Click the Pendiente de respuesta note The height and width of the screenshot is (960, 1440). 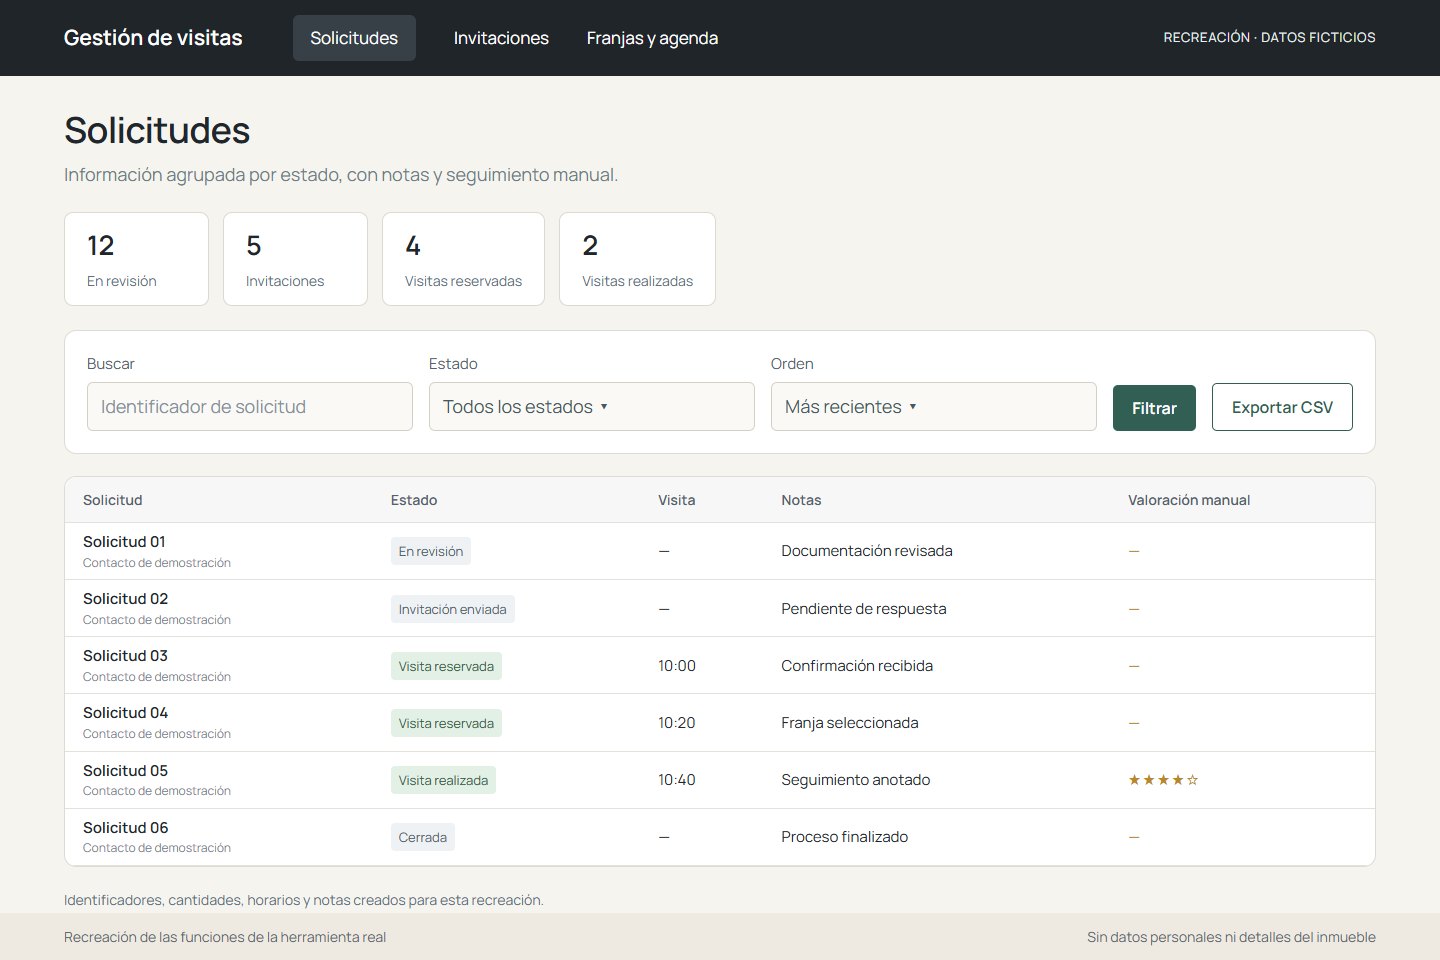(864, 609)
